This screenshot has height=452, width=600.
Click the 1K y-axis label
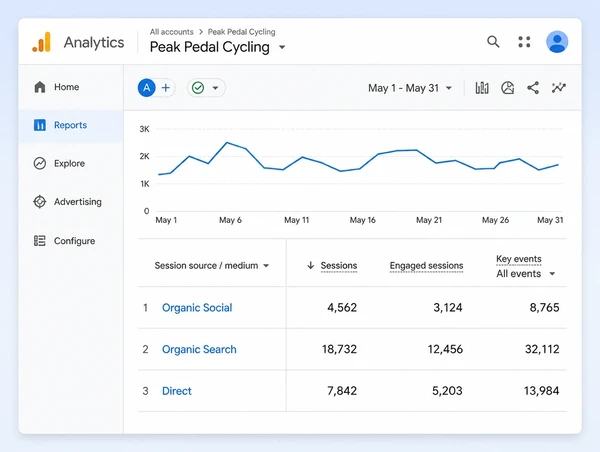[145, 184]
